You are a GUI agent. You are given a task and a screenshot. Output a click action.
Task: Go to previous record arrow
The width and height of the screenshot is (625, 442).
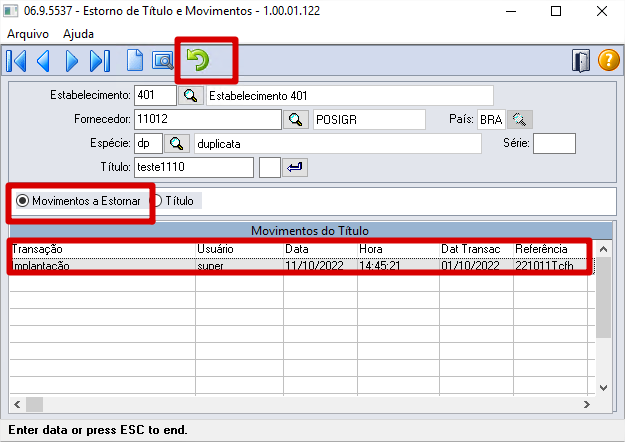click(x=43, y=61)
